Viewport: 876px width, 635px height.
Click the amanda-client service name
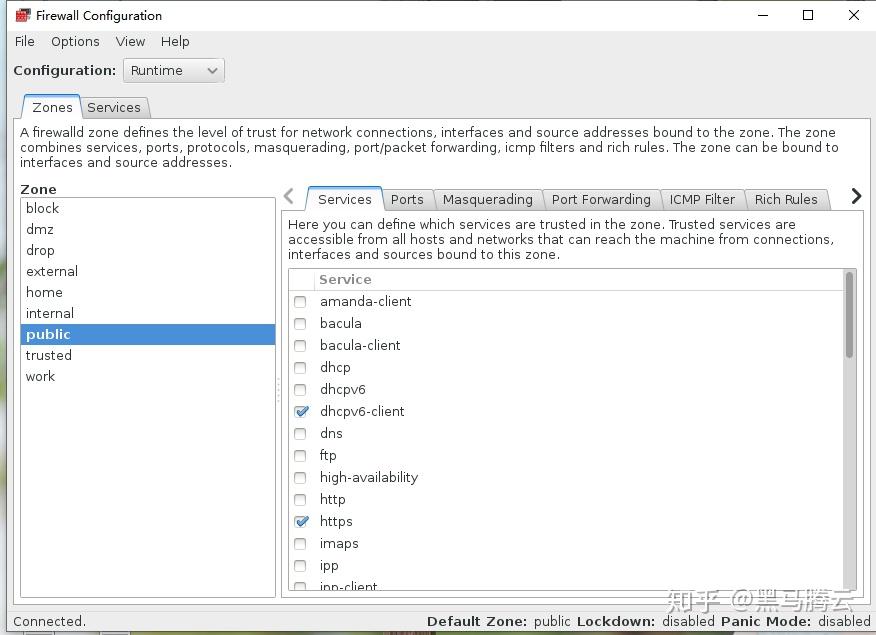coord(365,302)
